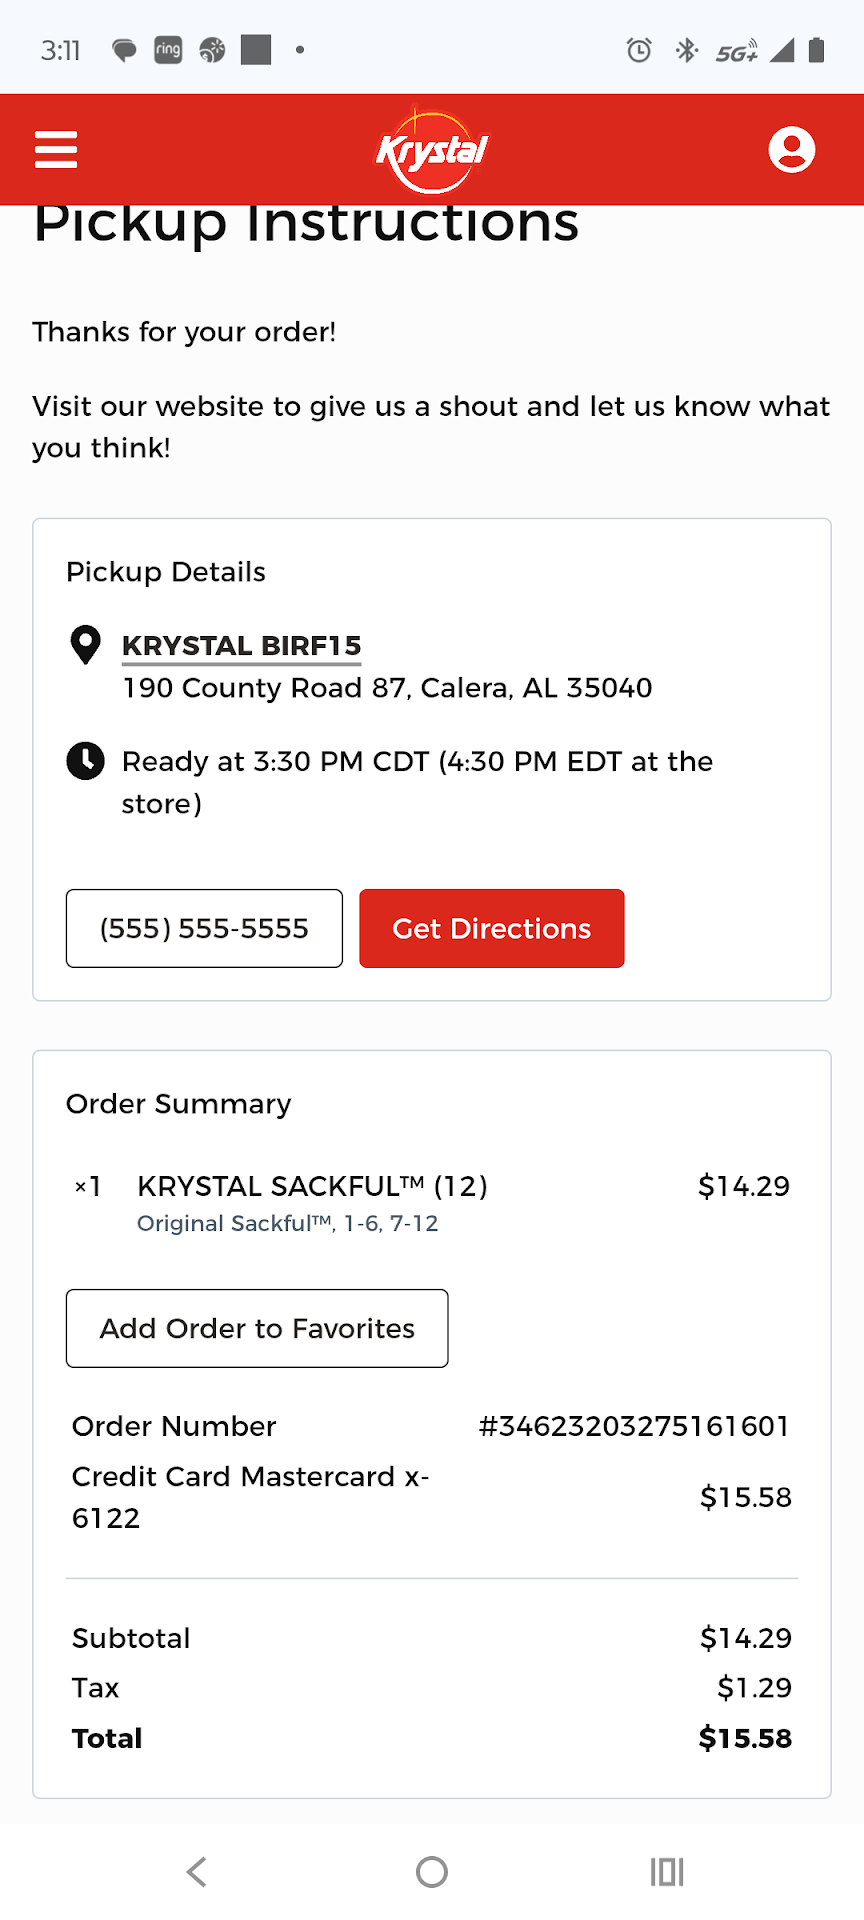The width and height of the screenshot is (864, 1920).
Task: Tap the Bluetooth status icon
Action: pyautogui.click(x=686, y=50)
